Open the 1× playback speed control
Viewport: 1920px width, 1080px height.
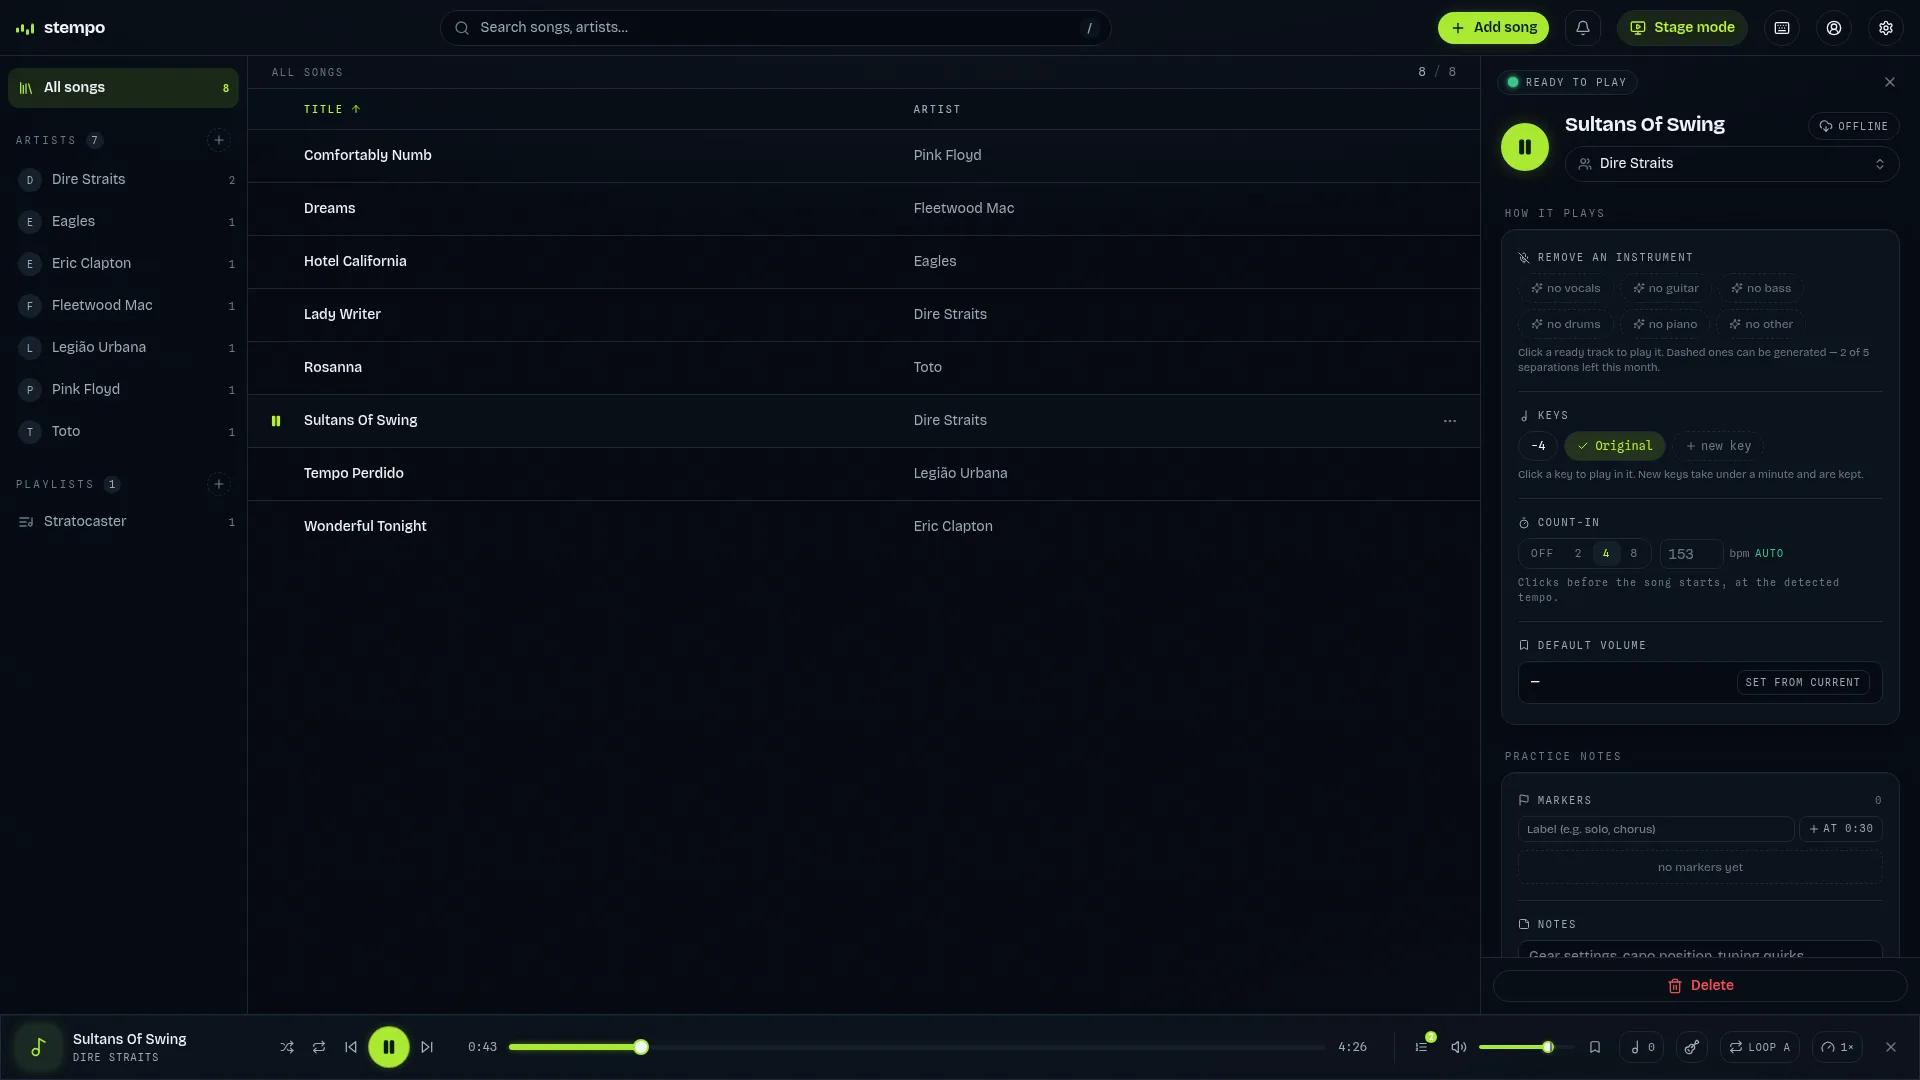(x=1837, y=1047)
